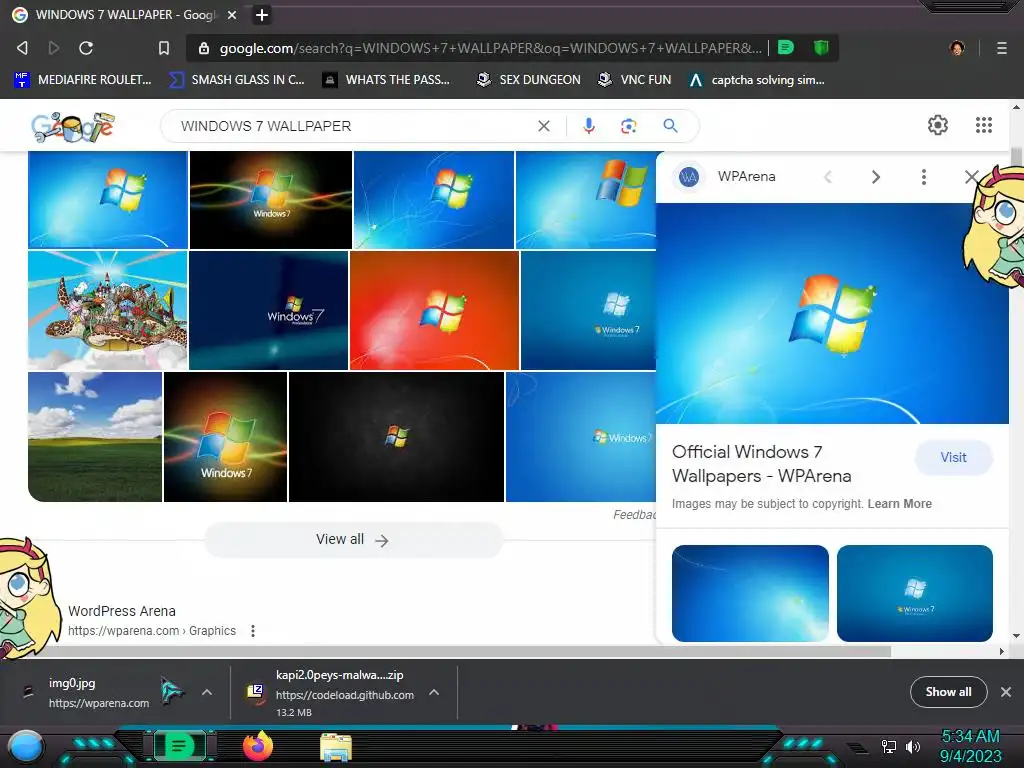The image size is (1024, 768).
Task: Expand options for the kapi2.0peys zip download
Action: point(434,692)
